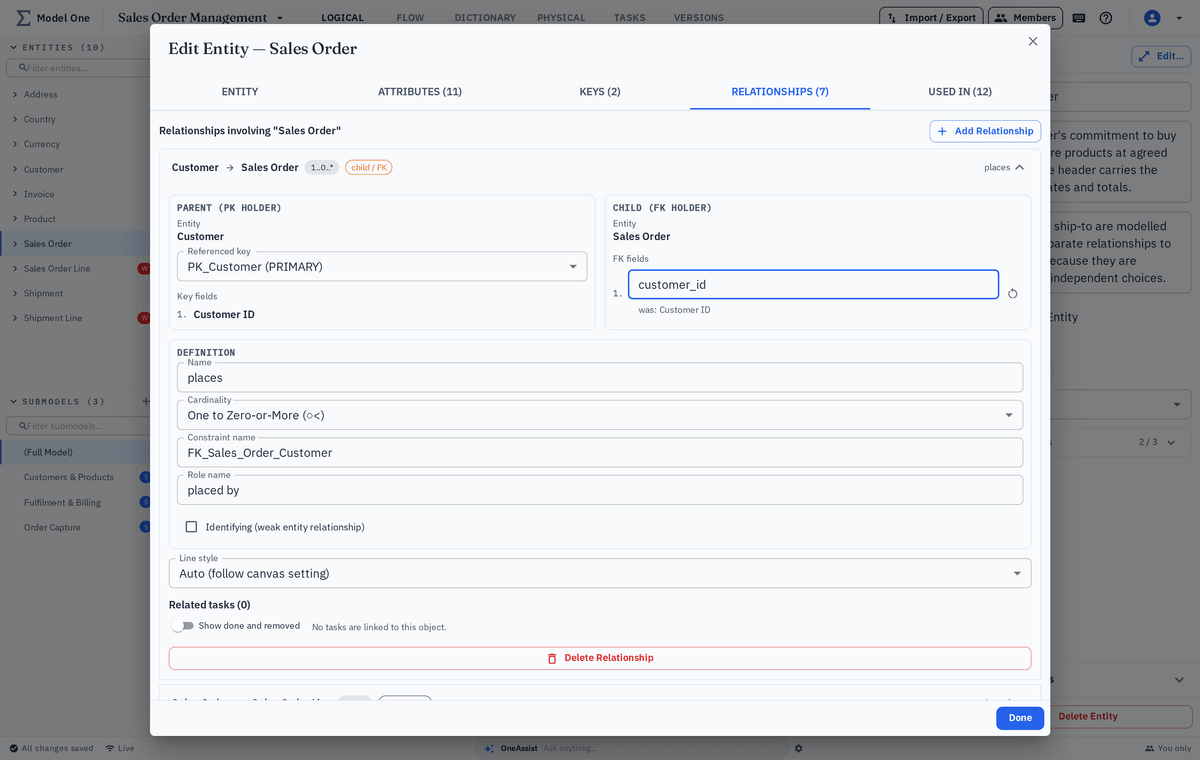Image resolution: width=1200 pixels, height=760 pixels.
Task: Collapse the Entities section
Action: click(14, 47)
